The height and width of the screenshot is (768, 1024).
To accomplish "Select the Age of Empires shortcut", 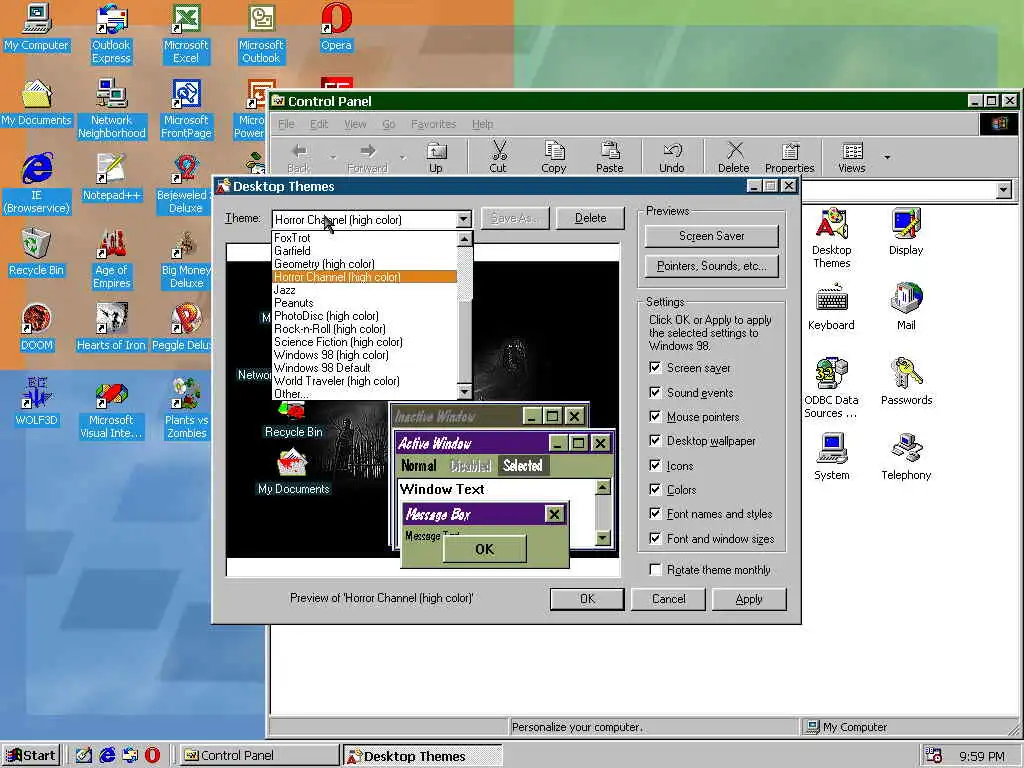I will pos(112,258).
